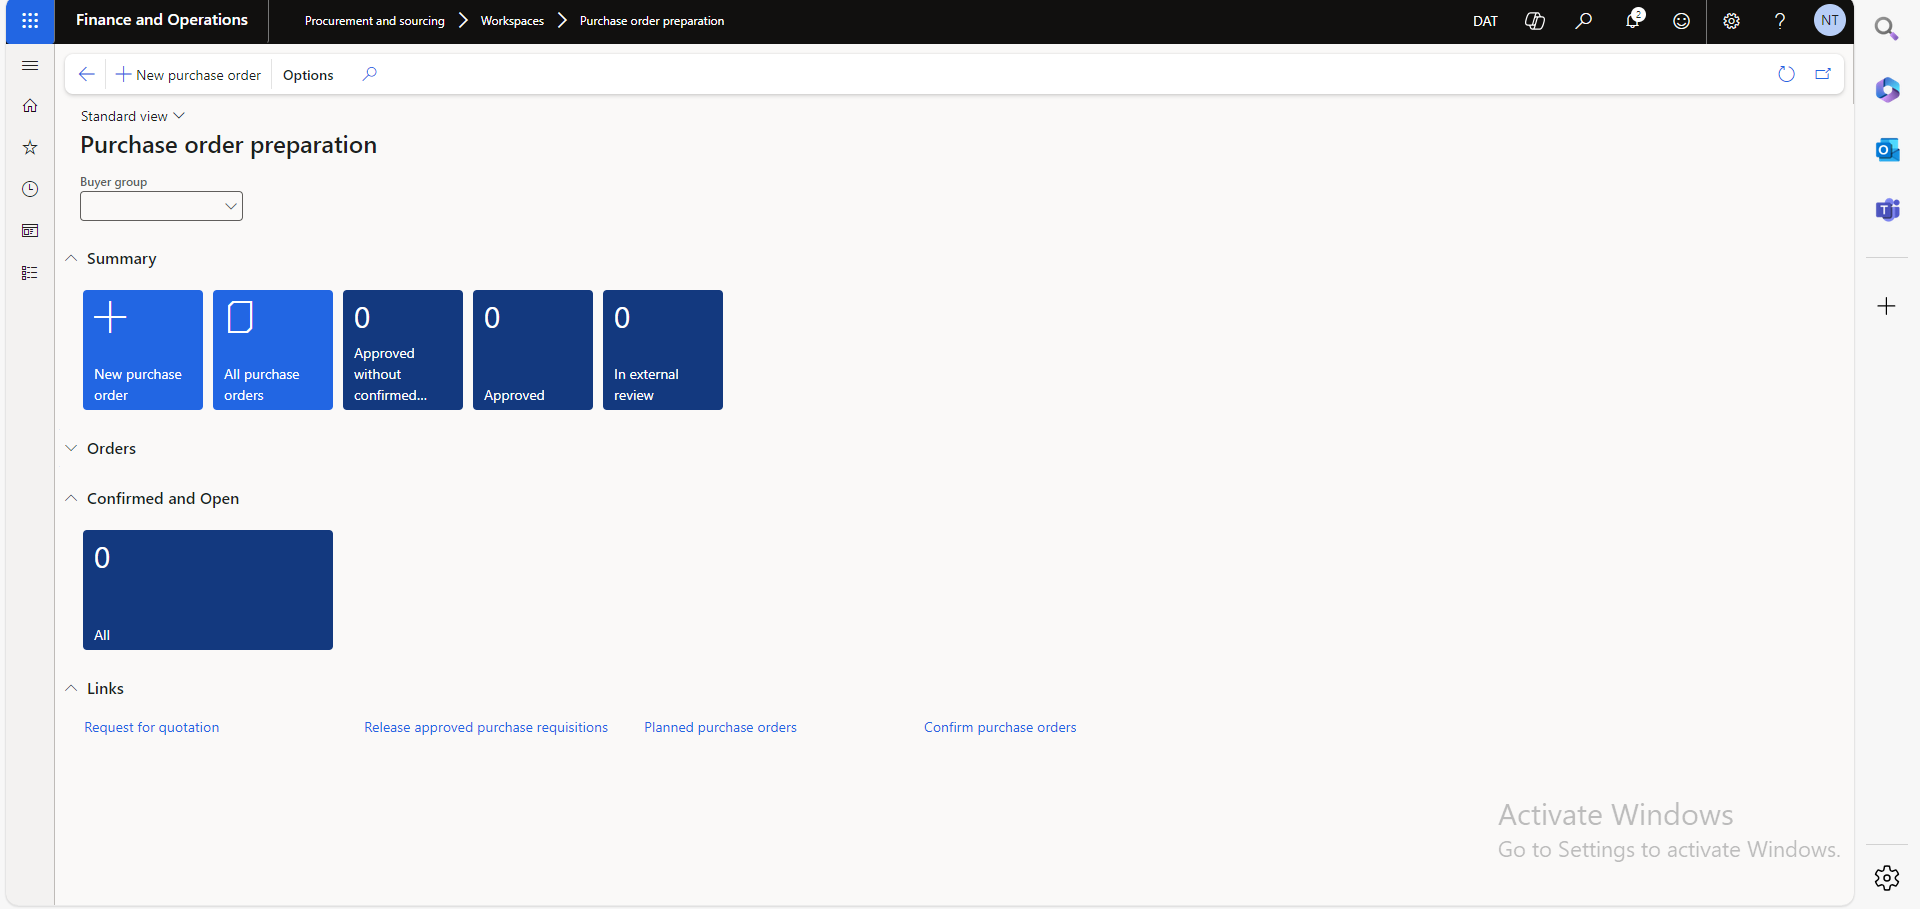Open the Request for quotation link
The width and height of the screenshot is (1920, 909).
151,728
